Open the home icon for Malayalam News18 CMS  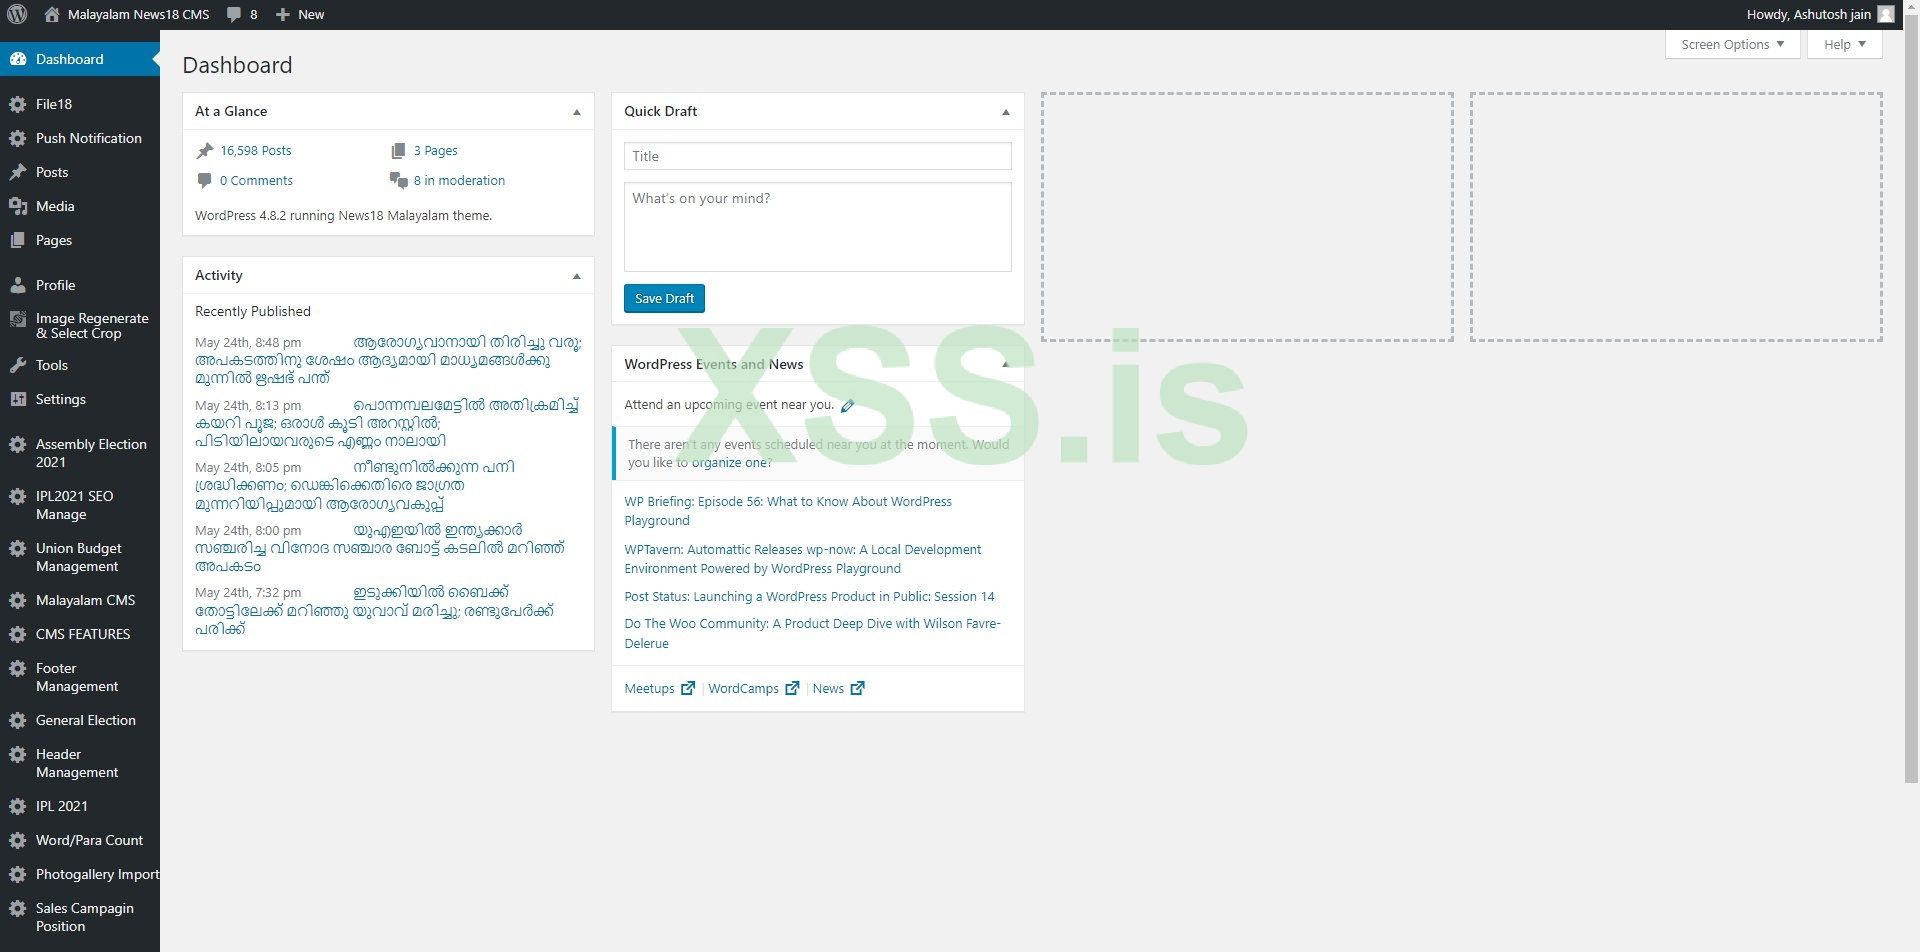point(52,15)
